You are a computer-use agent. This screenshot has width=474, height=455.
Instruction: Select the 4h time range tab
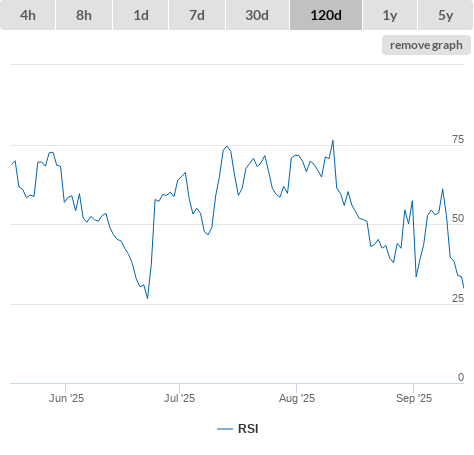(28, 15)
